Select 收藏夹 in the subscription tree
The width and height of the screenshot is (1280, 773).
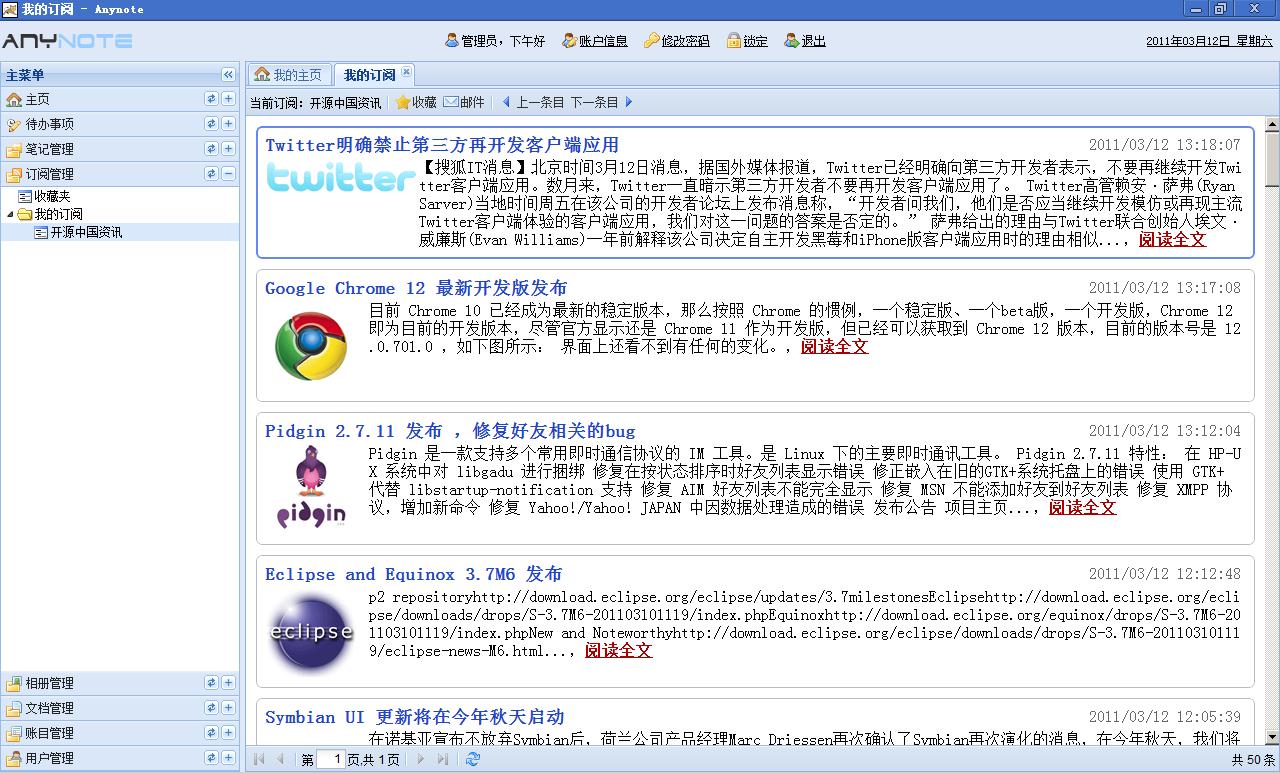tap(52, 197)
